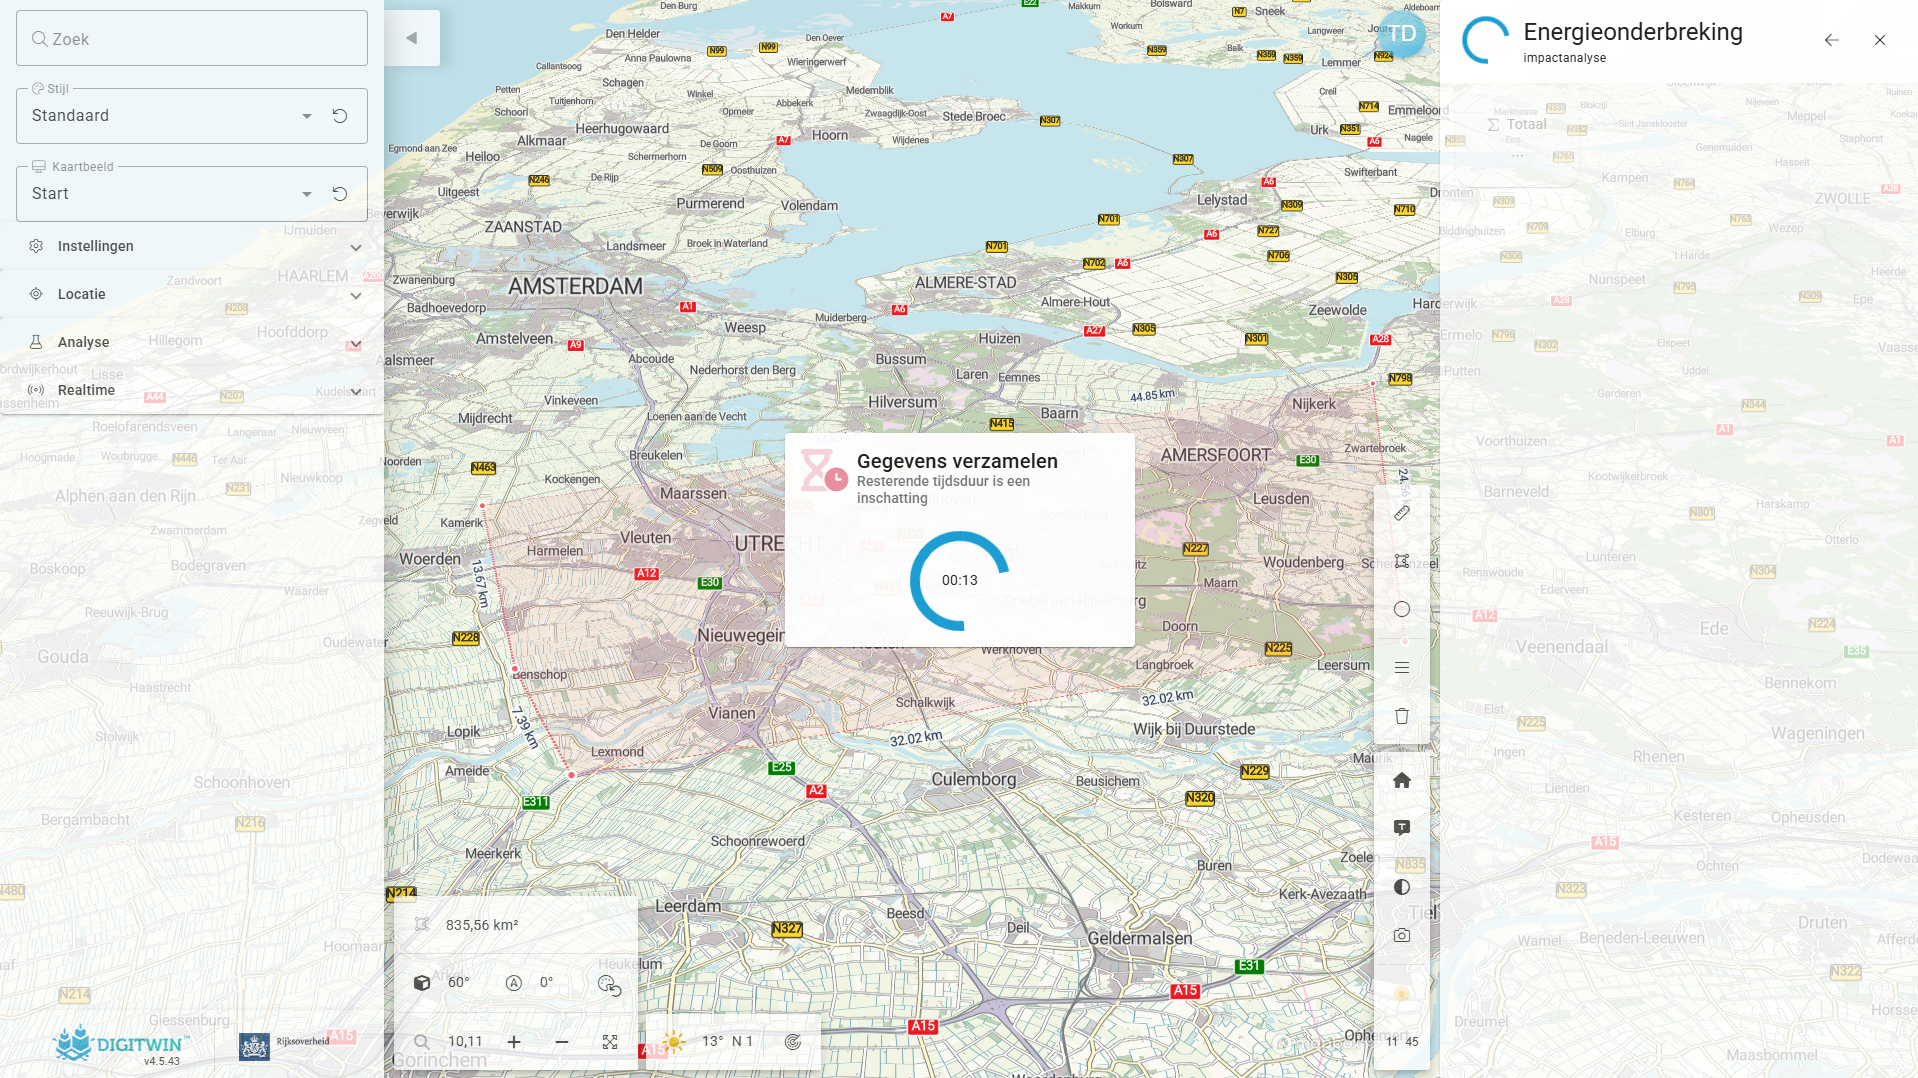
Task: Delete drawing with the trash icon
Action: 1402,716
